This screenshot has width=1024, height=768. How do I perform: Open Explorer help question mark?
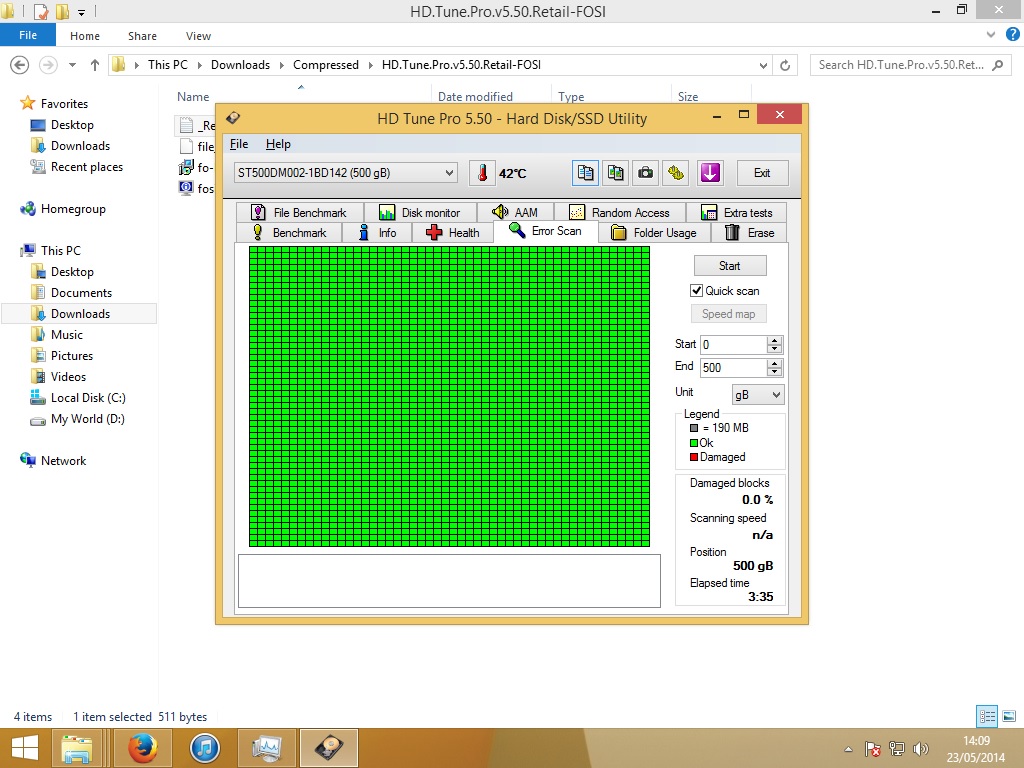[1013, 35]
